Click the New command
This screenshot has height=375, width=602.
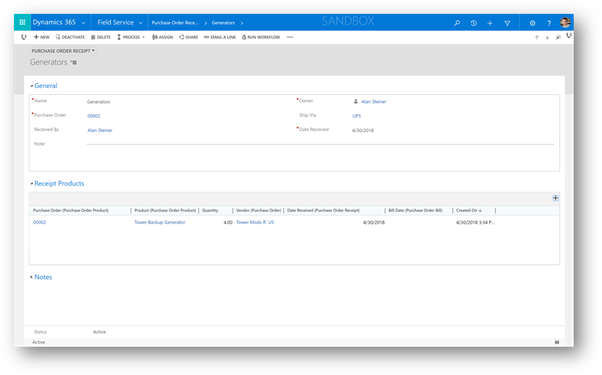(41, 37)
